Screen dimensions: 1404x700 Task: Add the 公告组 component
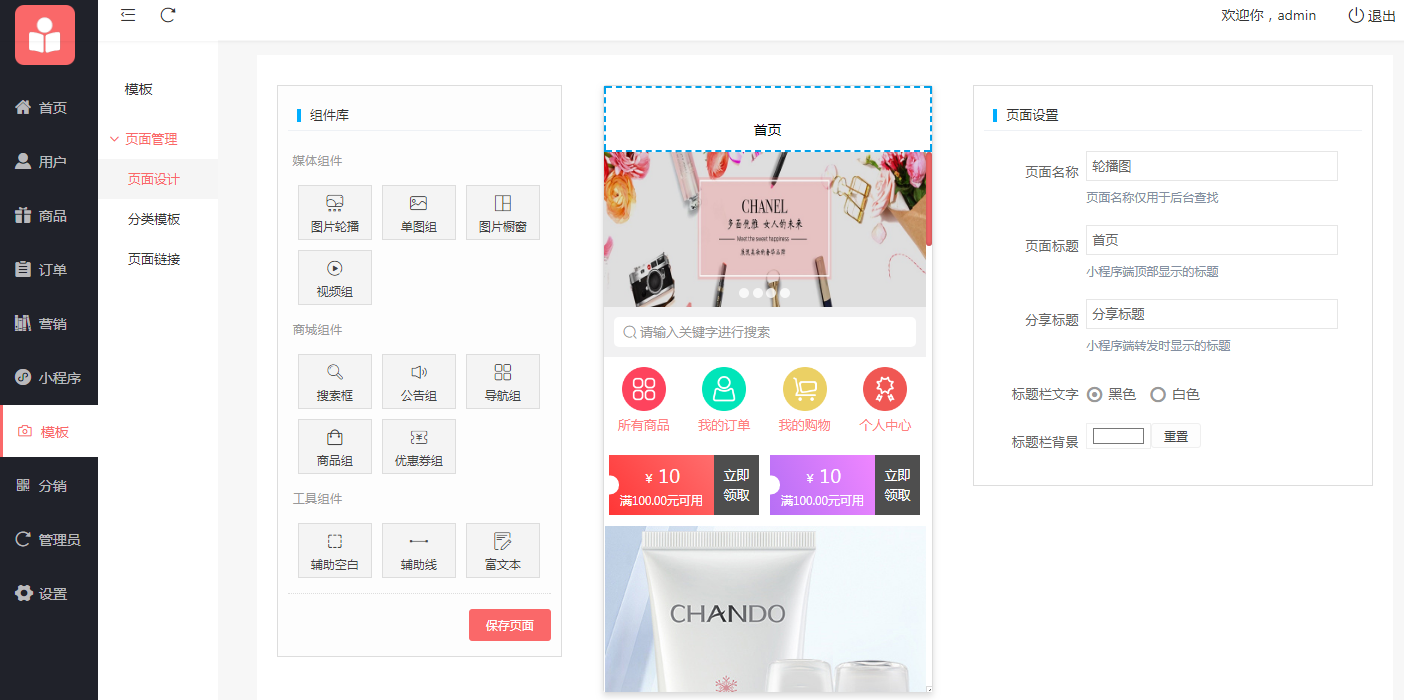(419, 381)
